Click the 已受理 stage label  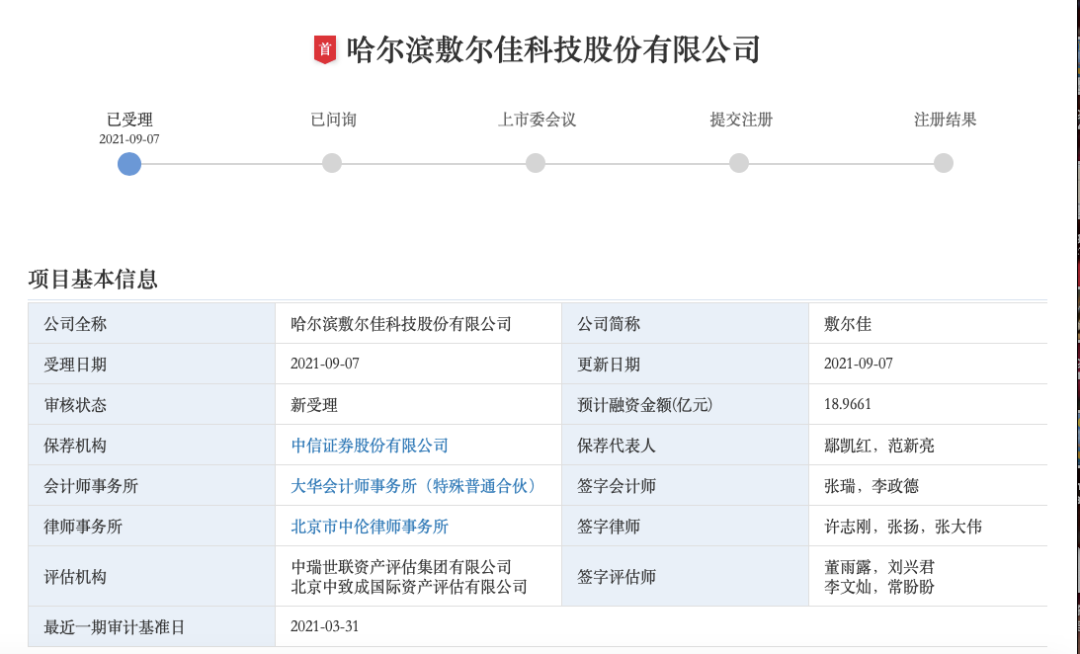pos(129,120)
